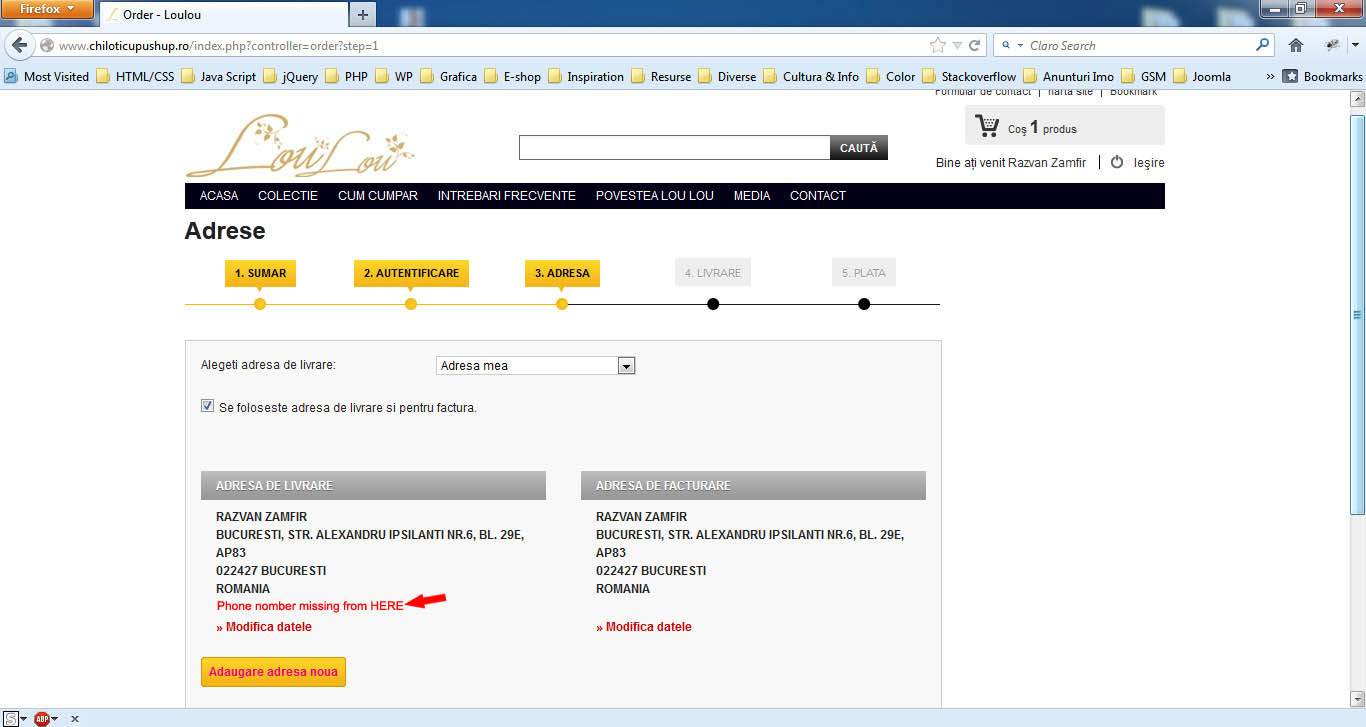
Task: Click the add-on icon beside the home button
Action: tap(1331, 45)
